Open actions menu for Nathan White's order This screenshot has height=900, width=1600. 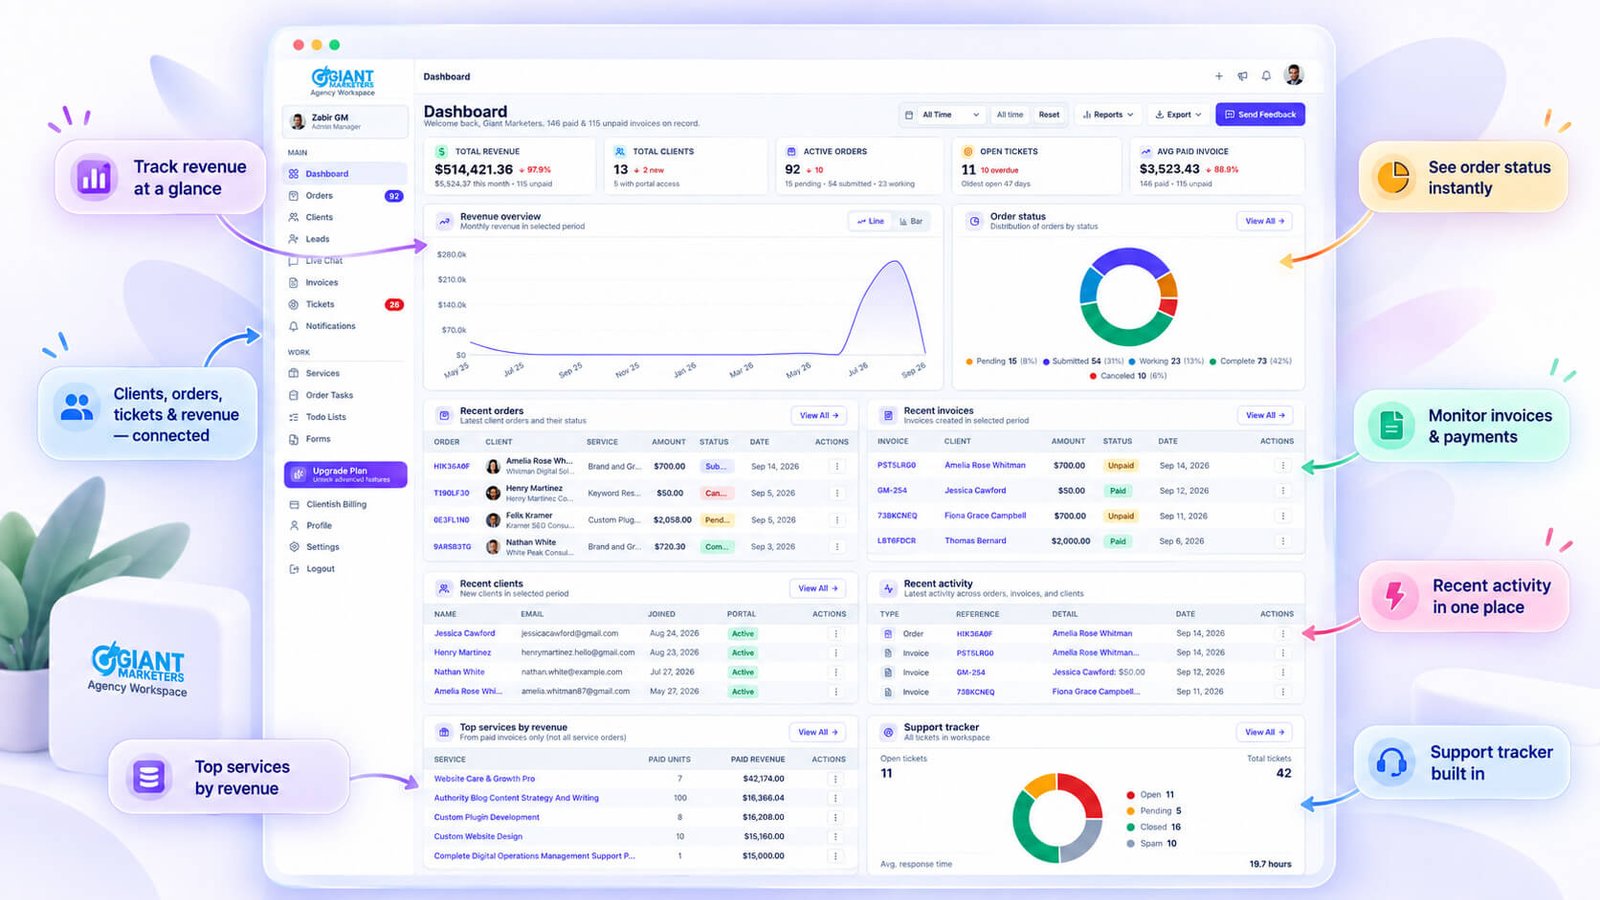click(x=837, y=547)
